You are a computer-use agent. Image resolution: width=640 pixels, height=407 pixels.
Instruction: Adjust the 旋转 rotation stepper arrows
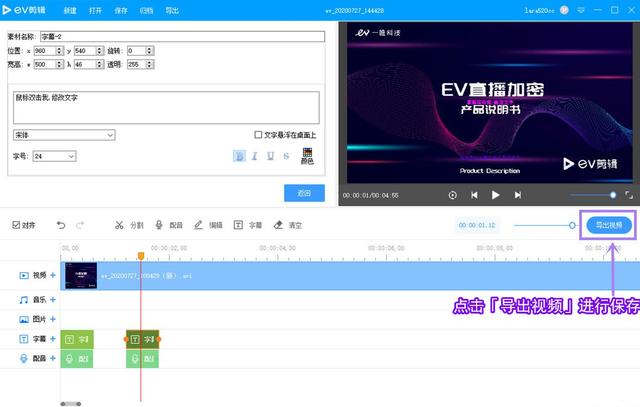(x=150, y=51)
